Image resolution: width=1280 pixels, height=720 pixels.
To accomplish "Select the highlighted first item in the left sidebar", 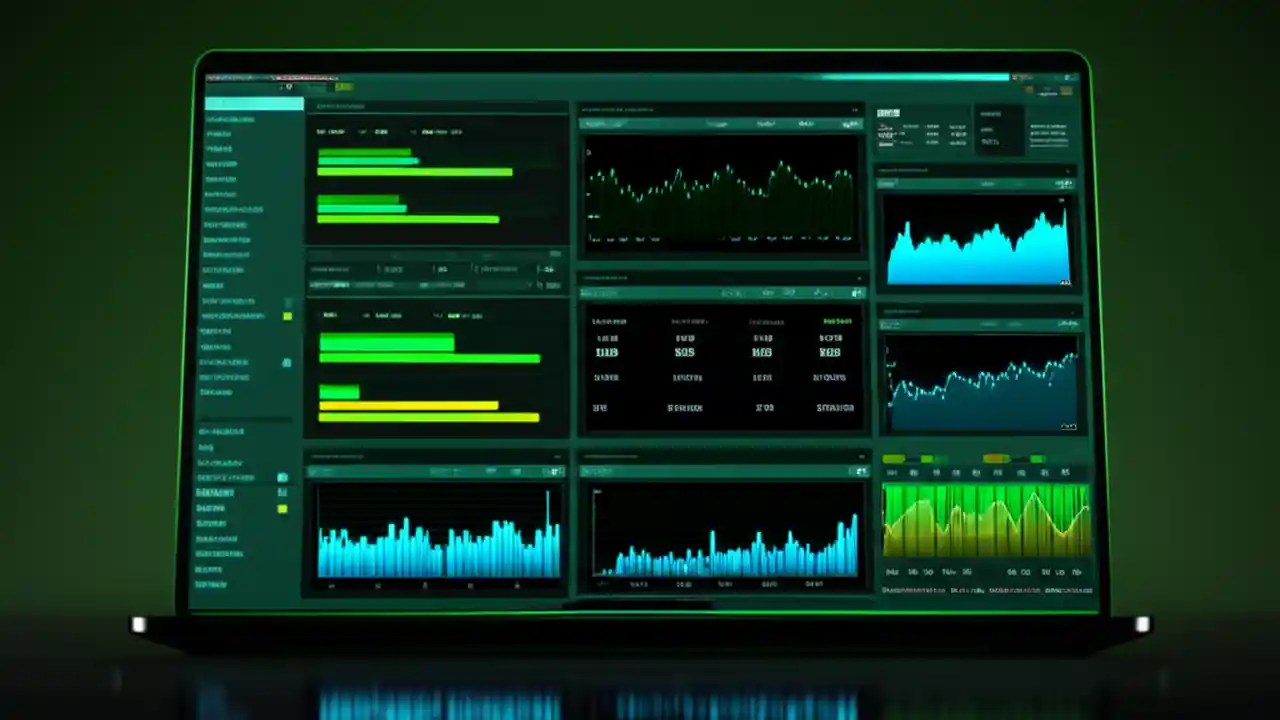I will pyautogui.click(x=253, y=103).
